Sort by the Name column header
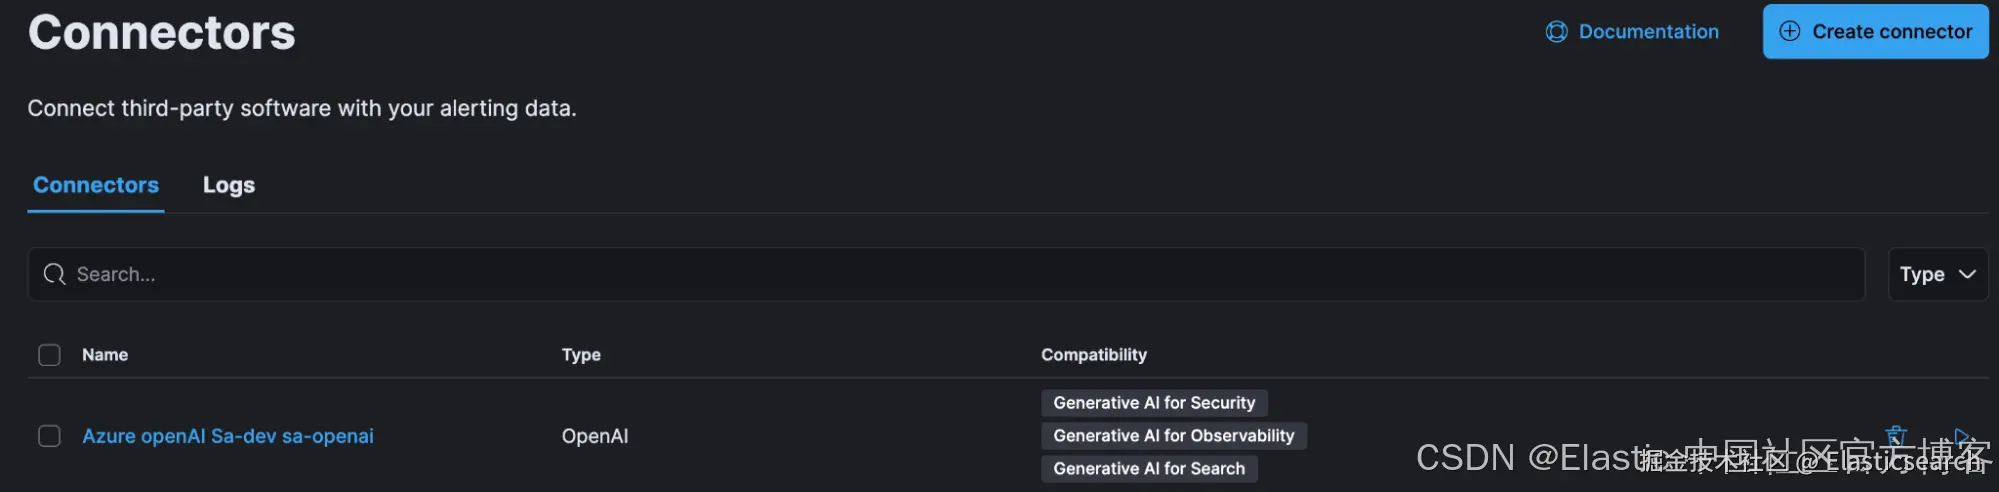The image size is (1999, 492). pyautogui.click(x=105, y=355)
